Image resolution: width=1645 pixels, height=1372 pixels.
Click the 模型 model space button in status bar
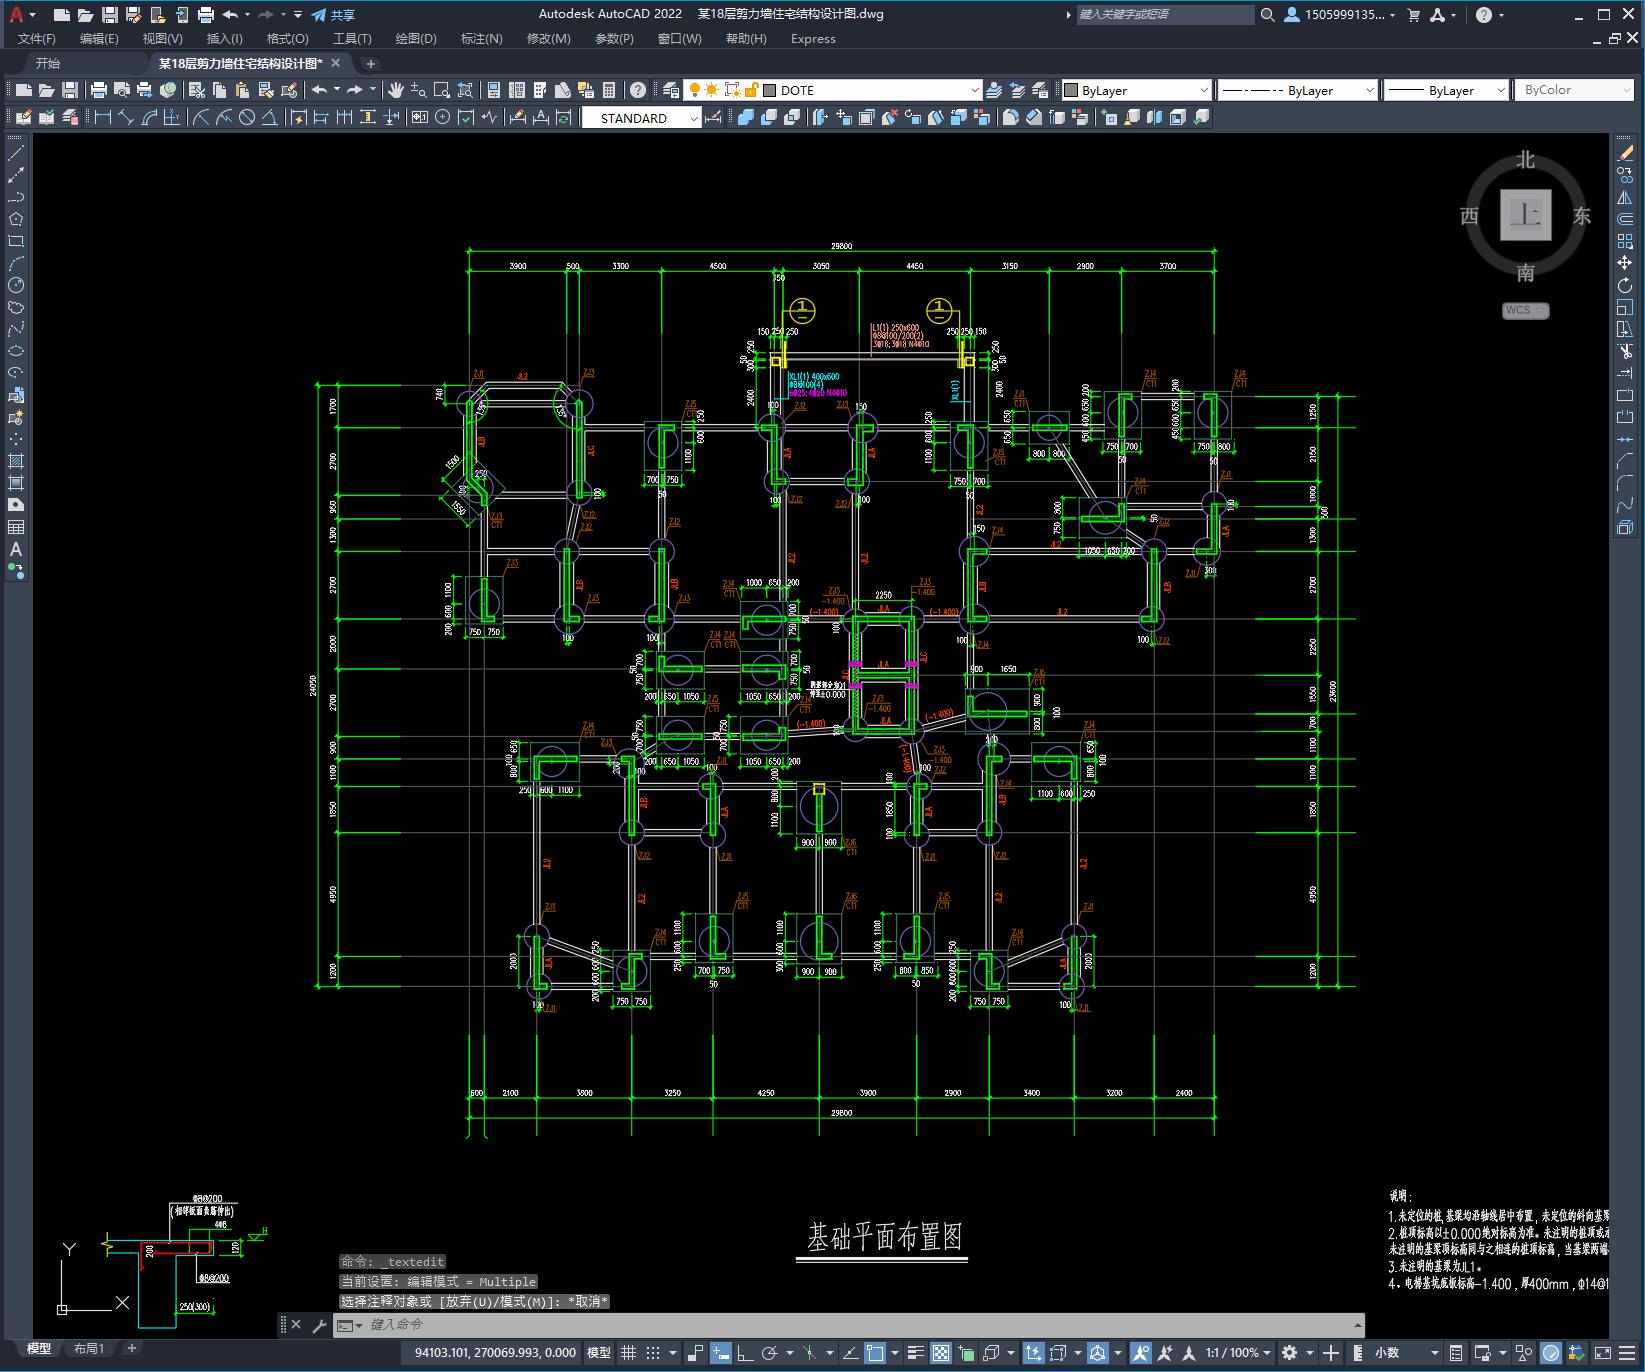pyautogui.click(x=599, y=1353)
